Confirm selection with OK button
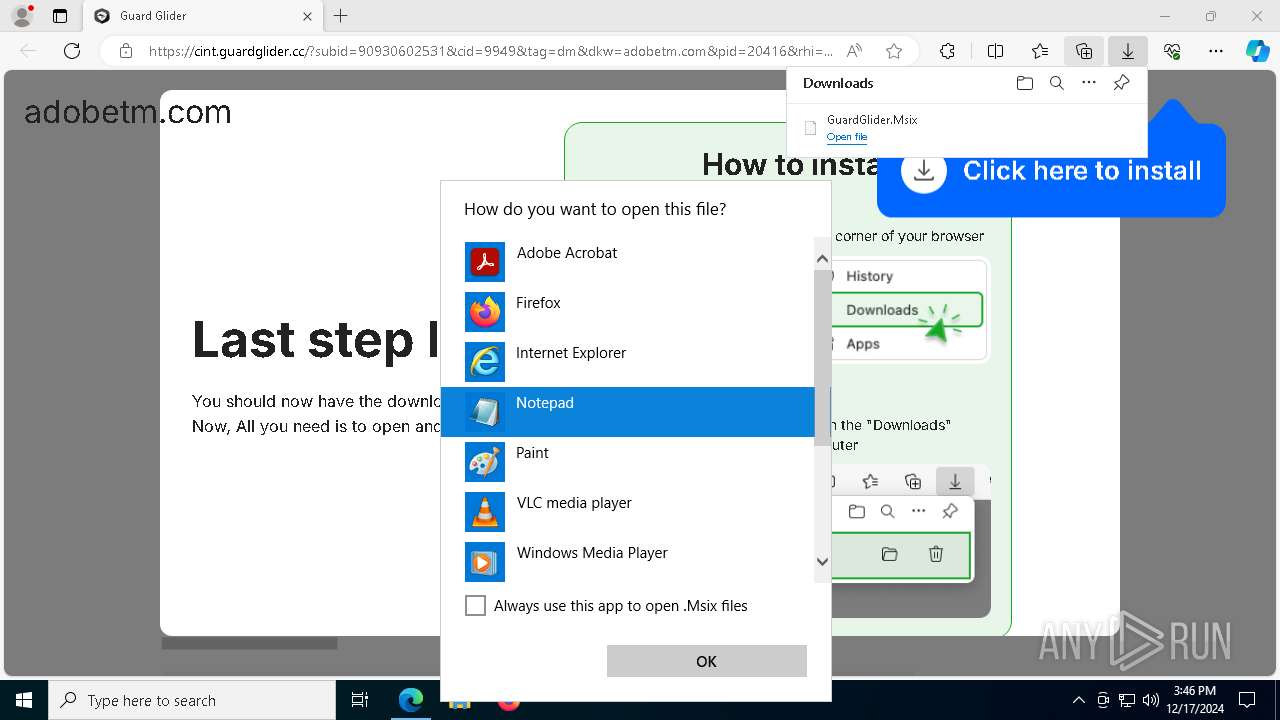This screenshot has width=1280, height=720. (x=706, y=661)
